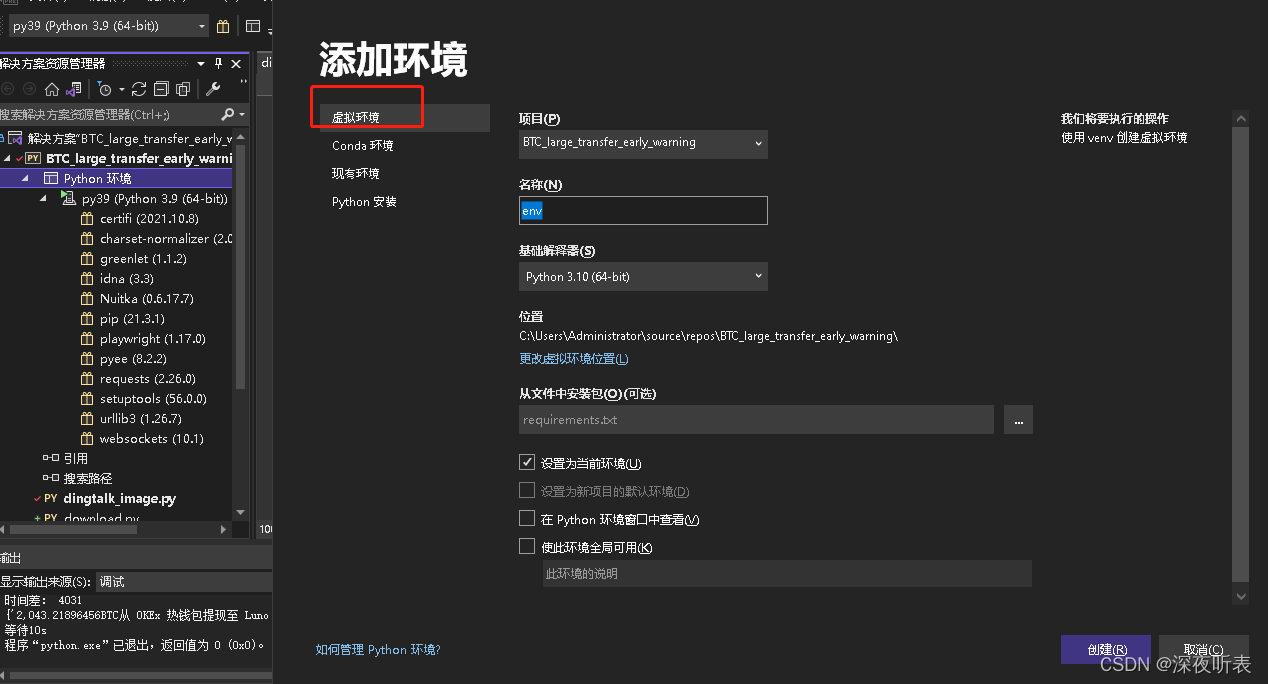Click the send feedback gift icon
1268x684 pixels.
click(x=223, y=26)
